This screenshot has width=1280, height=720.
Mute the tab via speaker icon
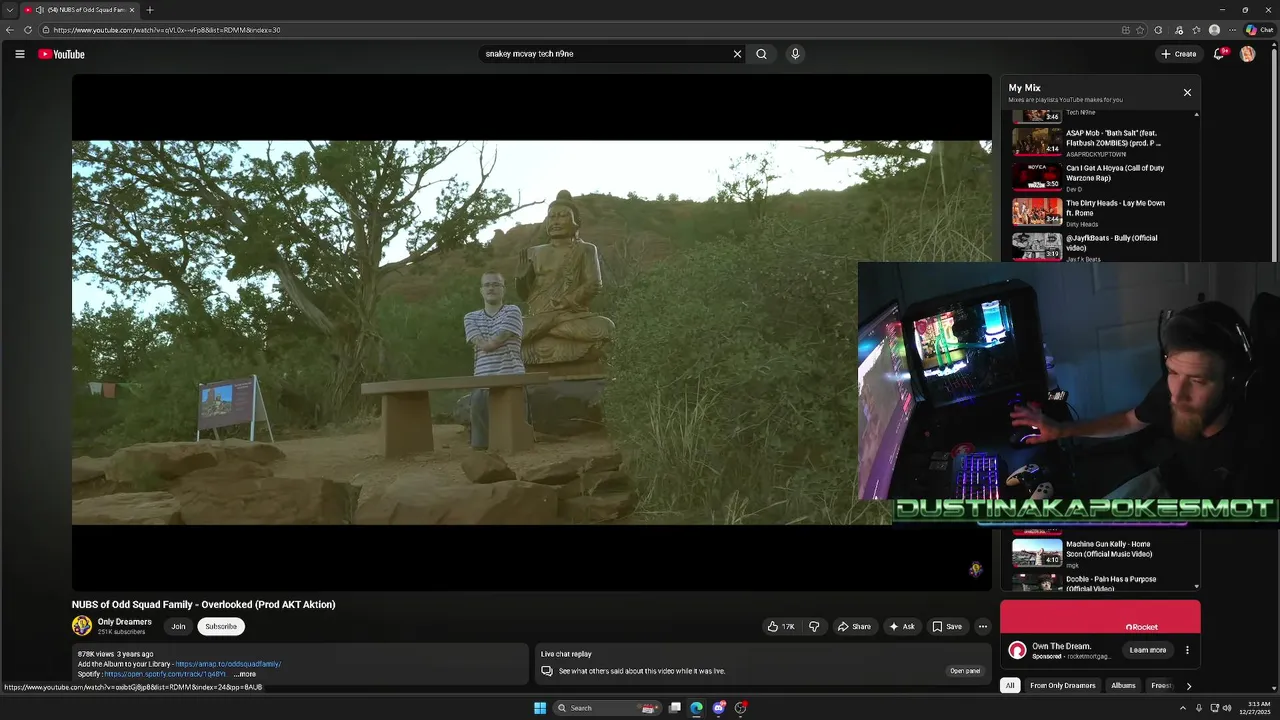point(39,10)
